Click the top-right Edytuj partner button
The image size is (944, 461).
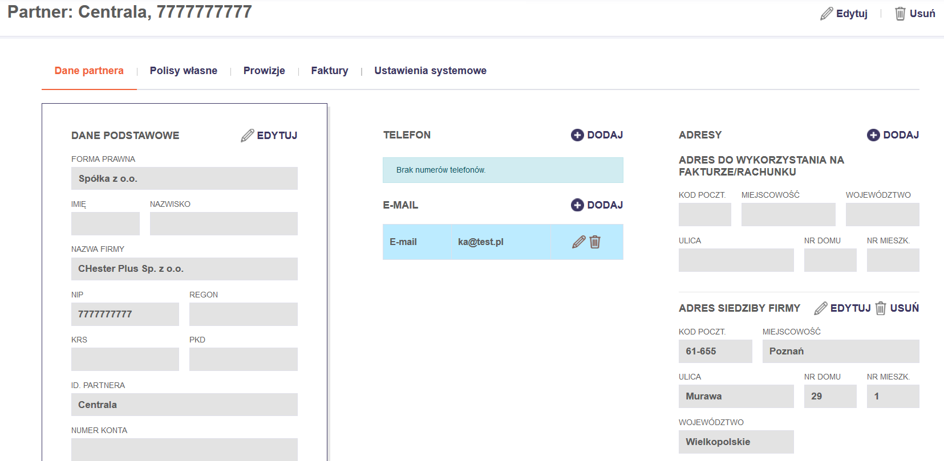tap(843, 14)
